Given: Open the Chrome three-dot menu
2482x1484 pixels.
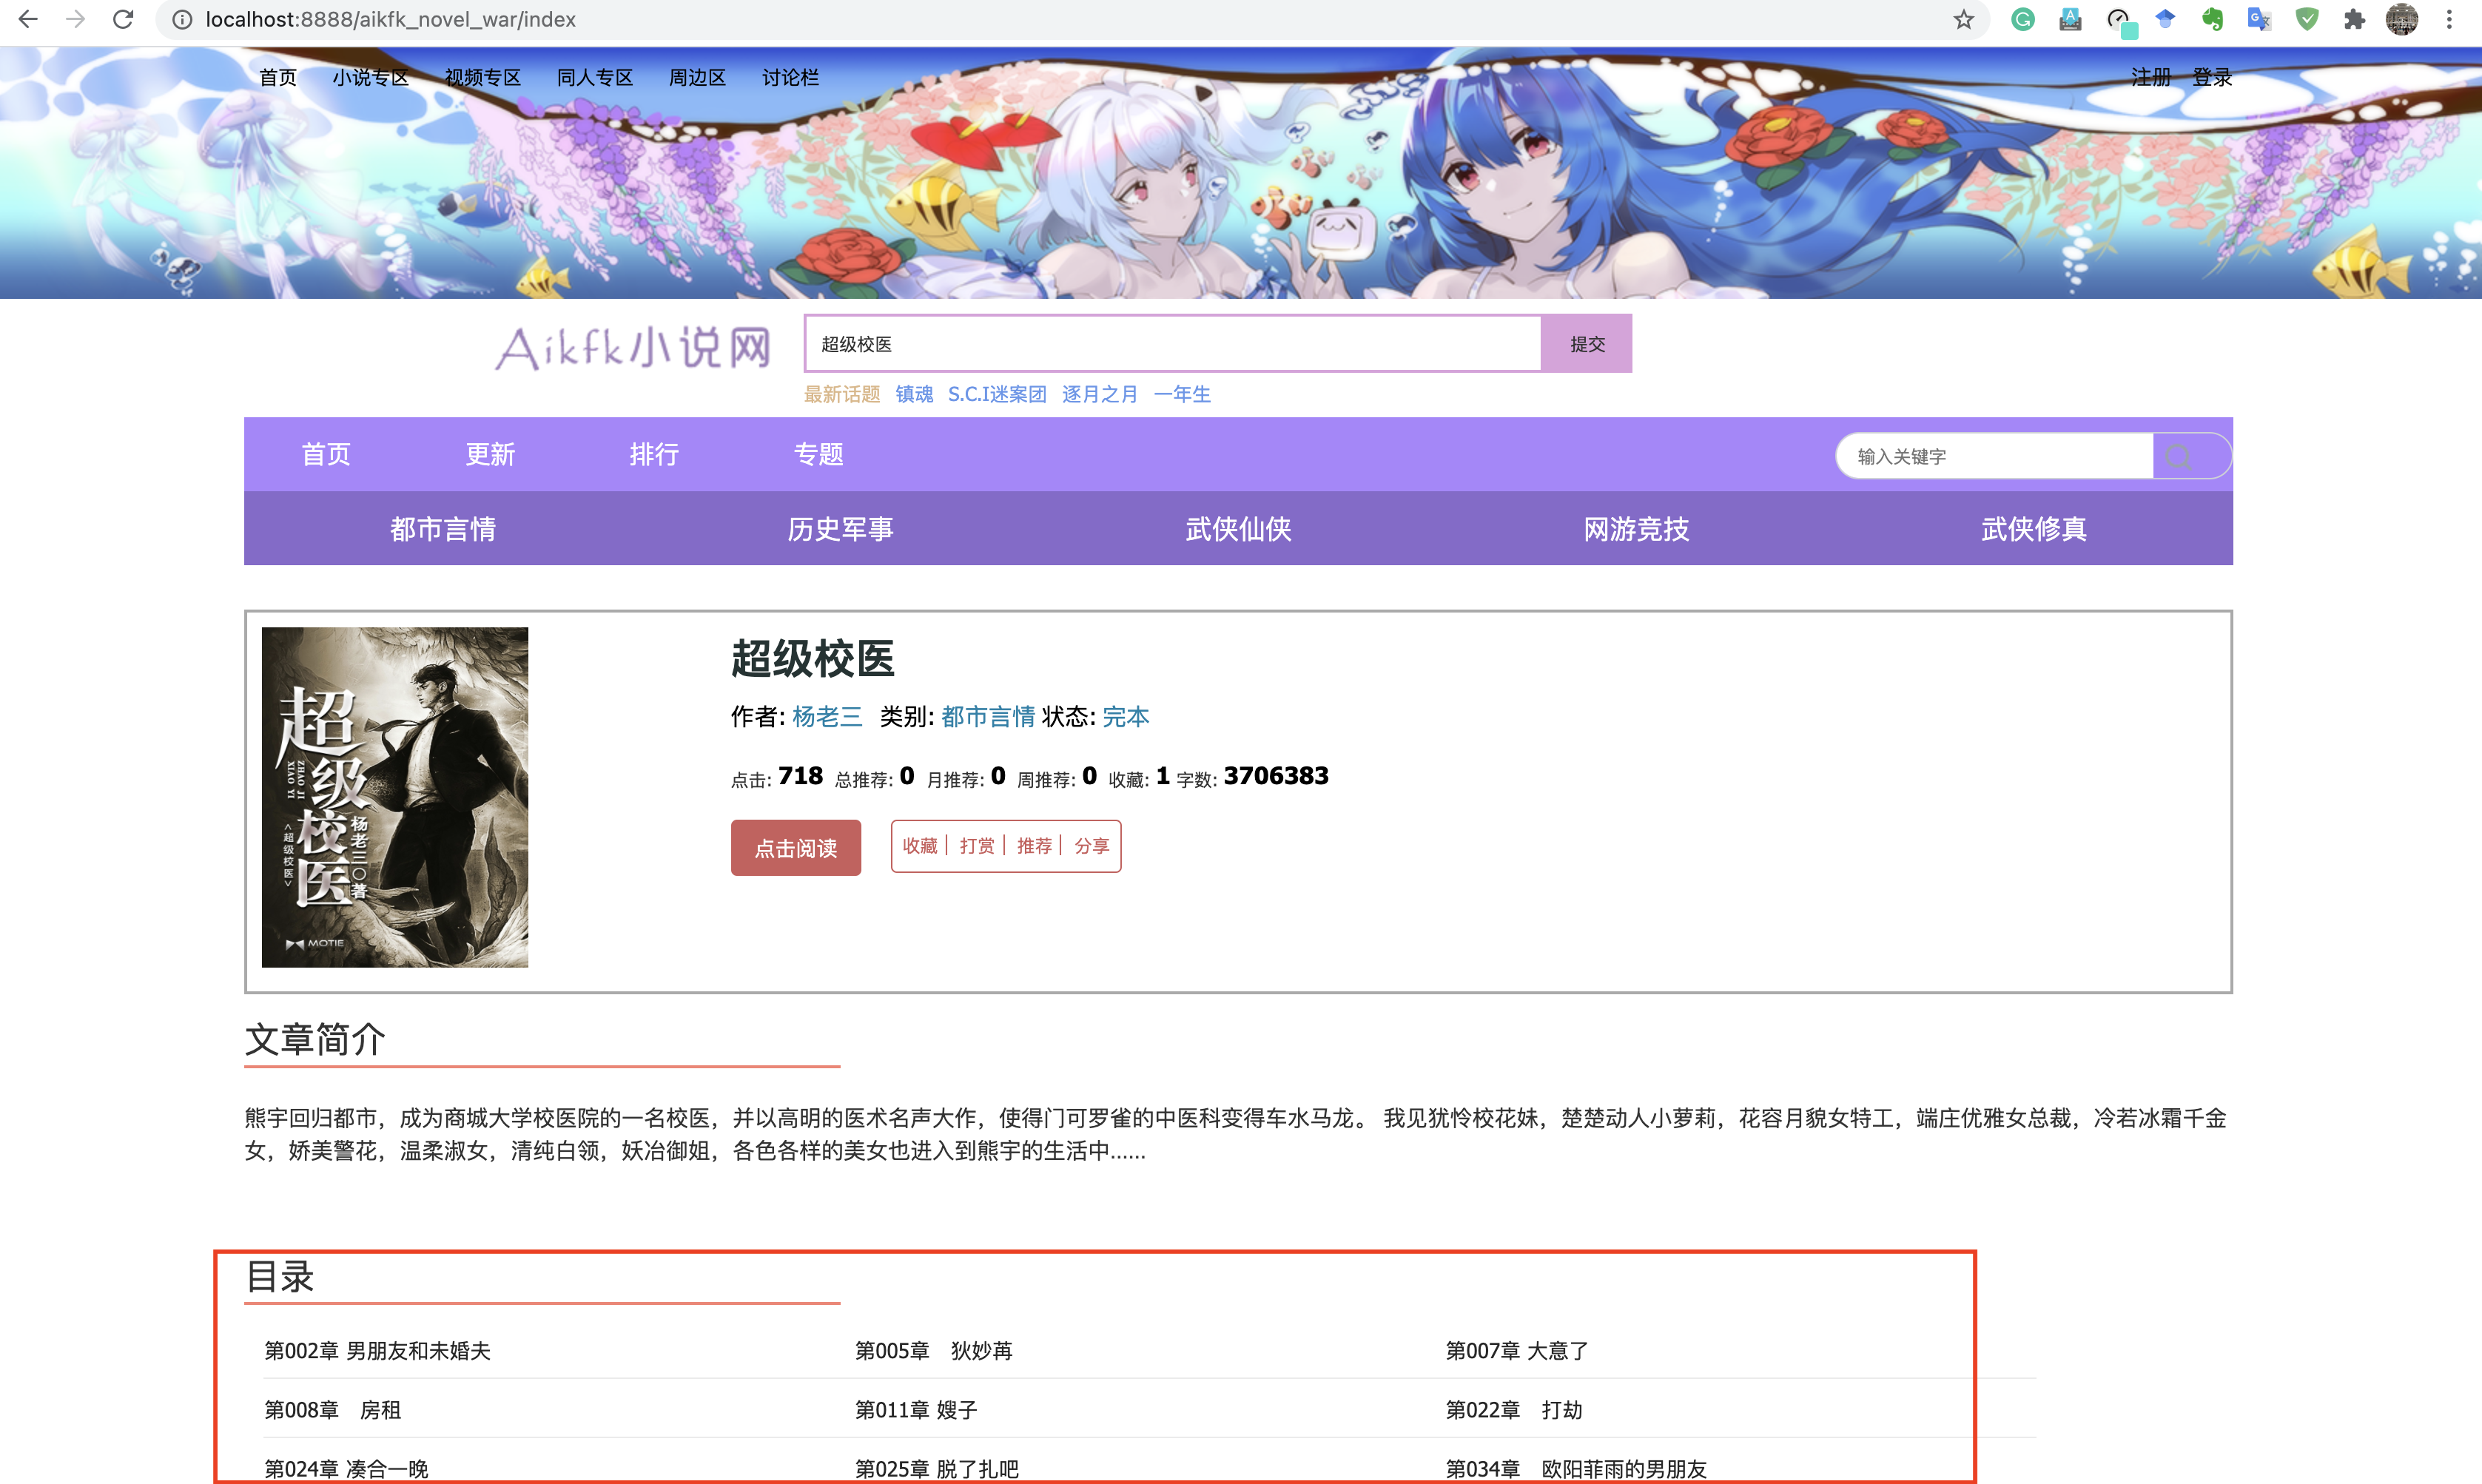Looking at the screenshot, I should click(x=2449, y=19).
